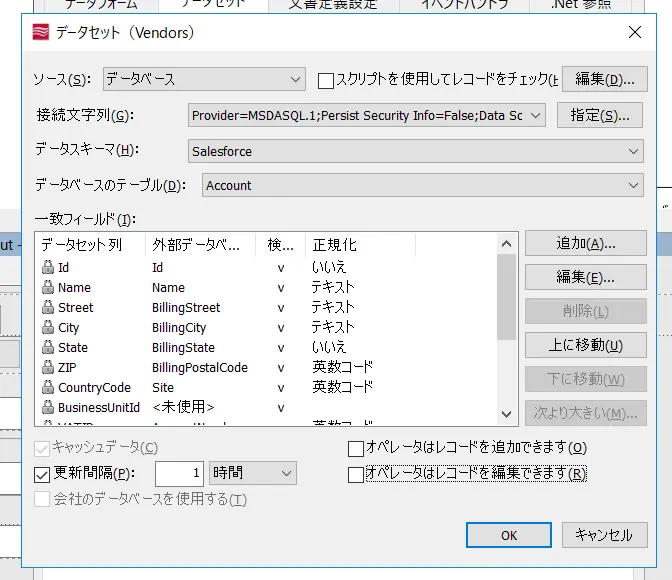672x580 pixels.
Task: Enable the スクリプトを使用してレコードをチェック checkbox
Action: click(326, 81)
